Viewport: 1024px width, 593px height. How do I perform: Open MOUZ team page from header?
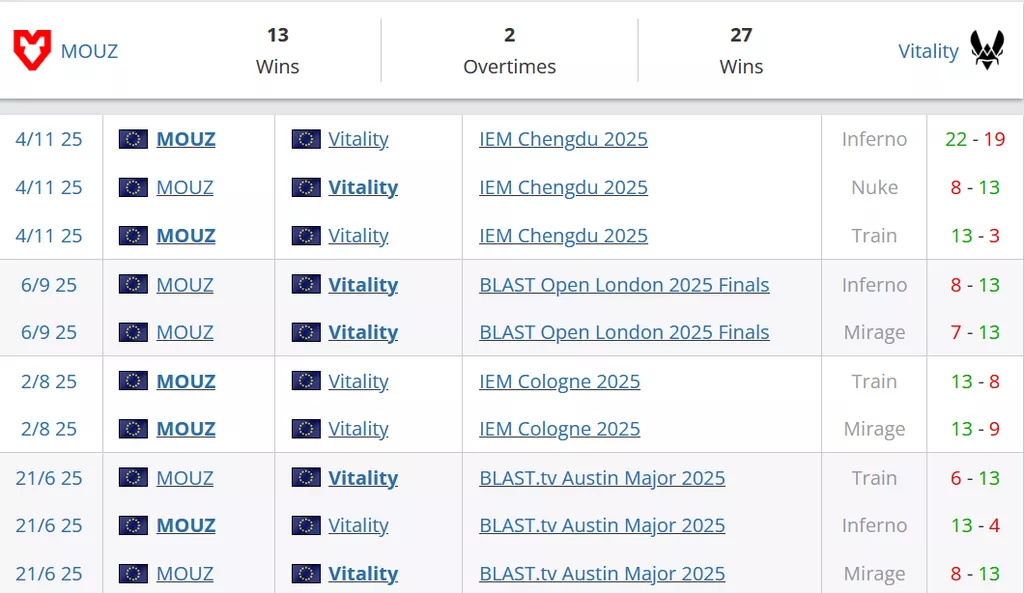[x=89, y=51]
